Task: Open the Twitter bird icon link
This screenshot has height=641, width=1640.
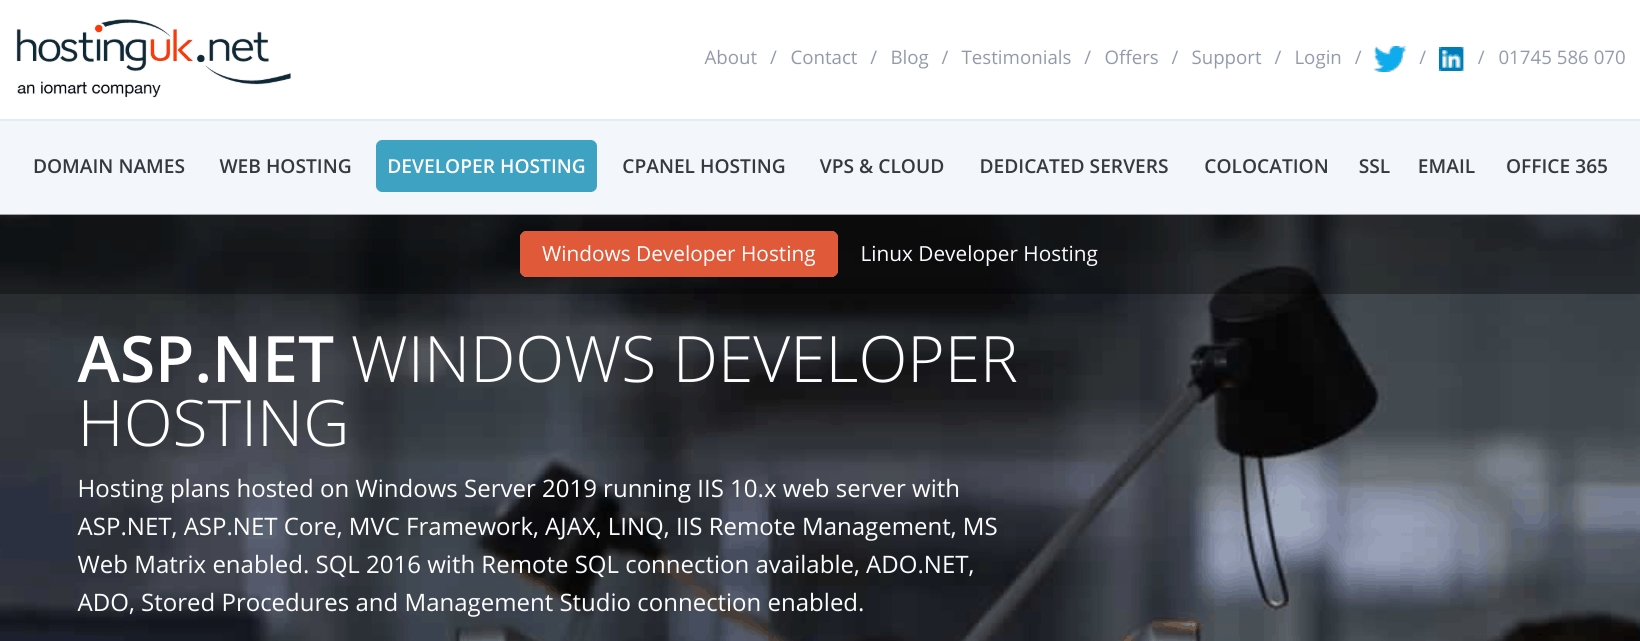Action: coord(1389,58)
